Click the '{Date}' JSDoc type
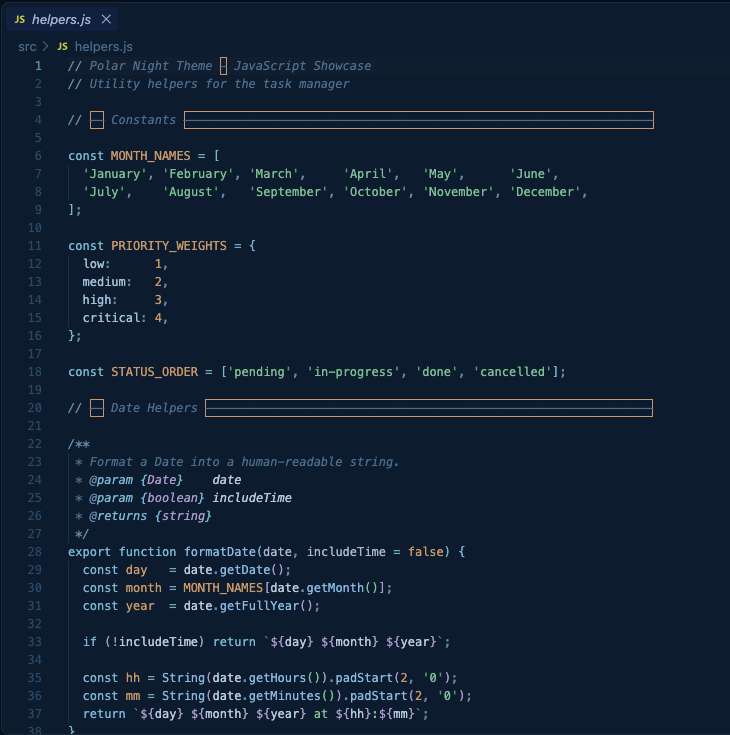Viewport: 730px width, 735px height. pos(161,480)
